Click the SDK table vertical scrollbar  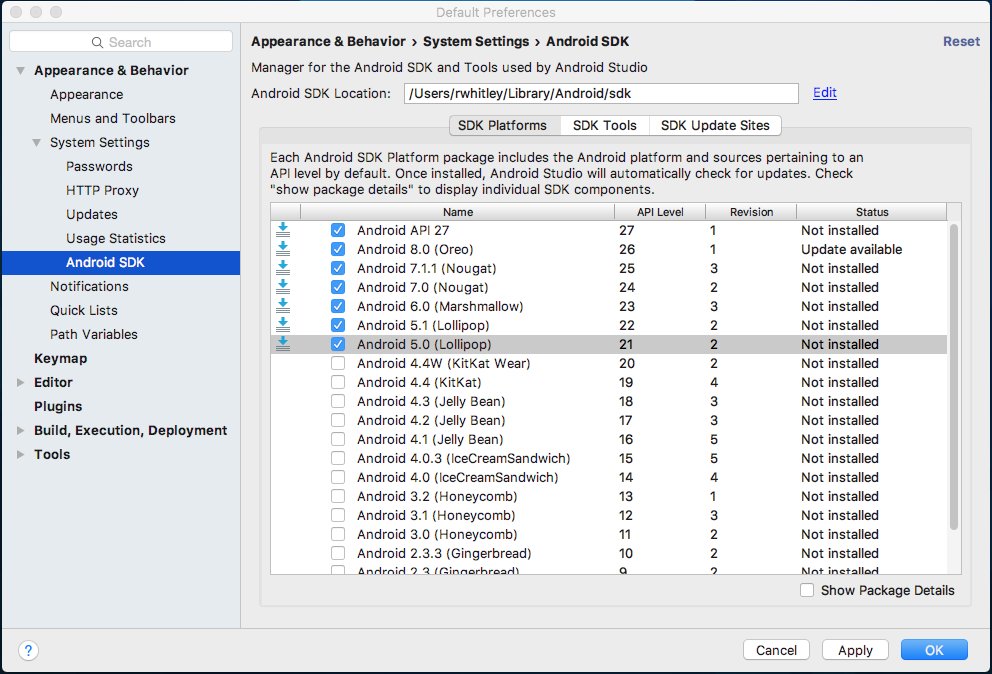953,377
